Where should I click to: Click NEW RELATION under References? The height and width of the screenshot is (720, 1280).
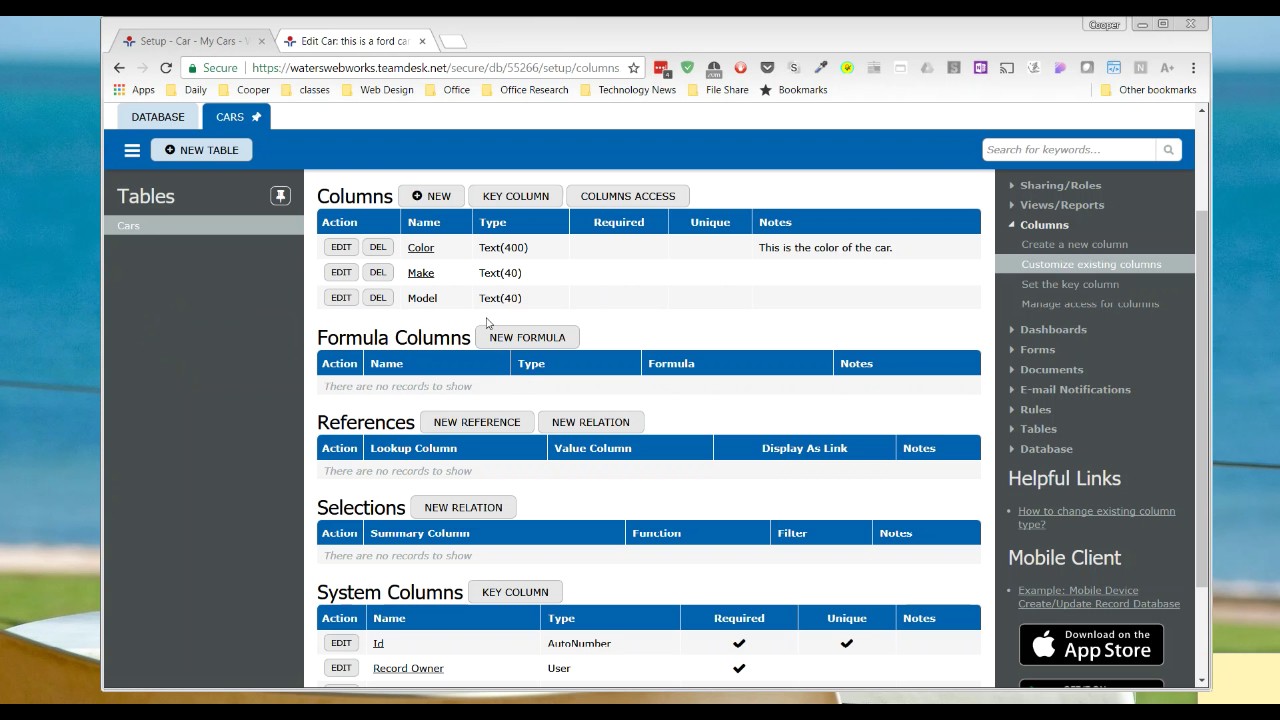coord(591,422)
